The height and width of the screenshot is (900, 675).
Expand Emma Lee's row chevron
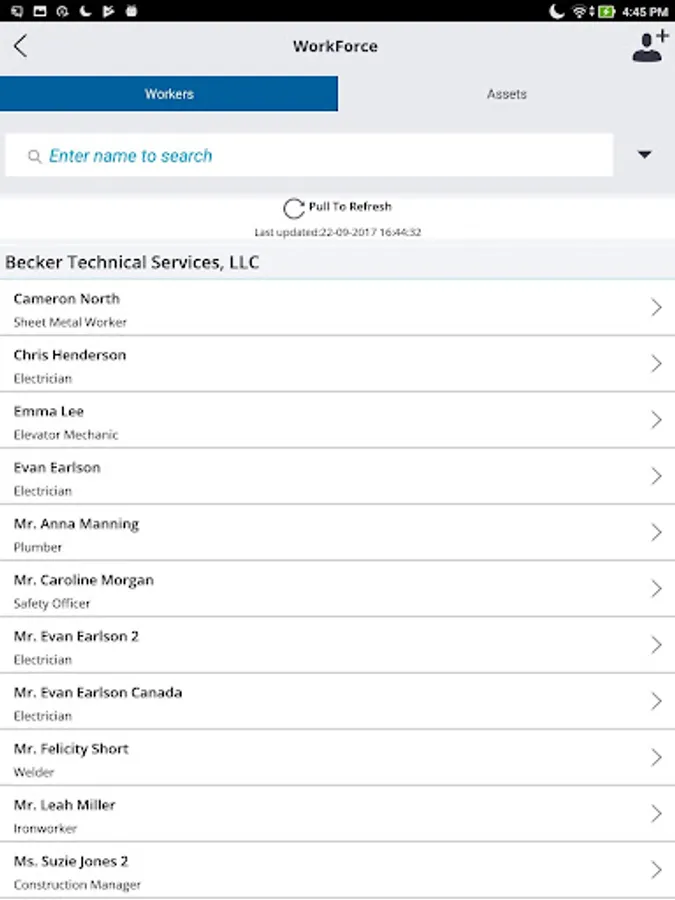point(656,420)
